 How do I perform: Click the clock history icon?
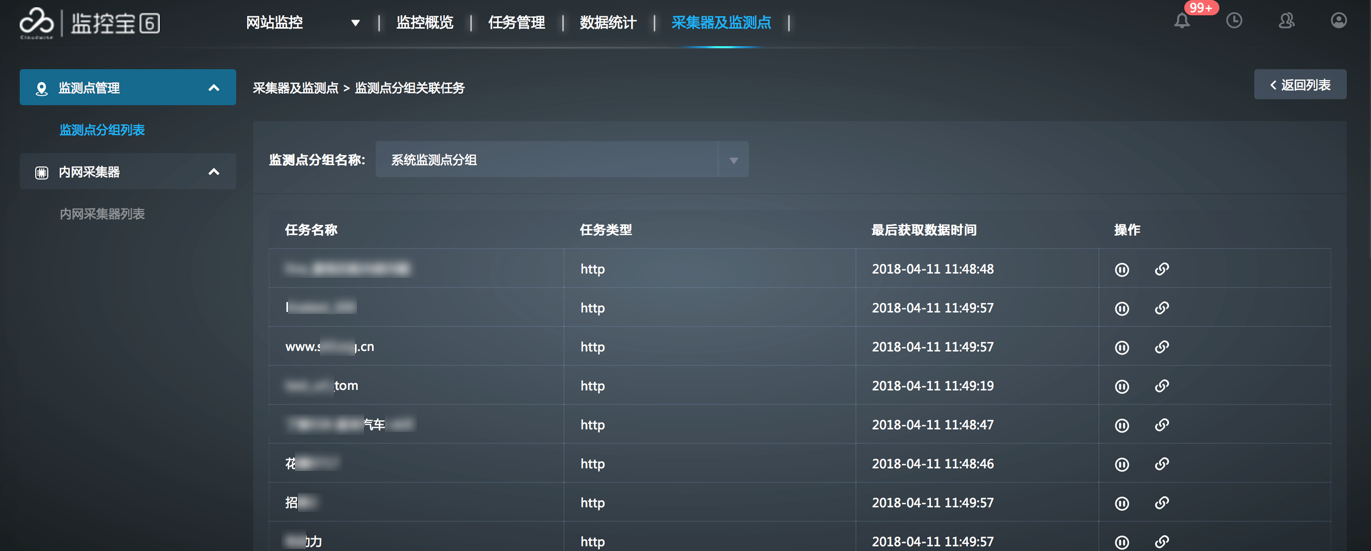[1234, 20]
